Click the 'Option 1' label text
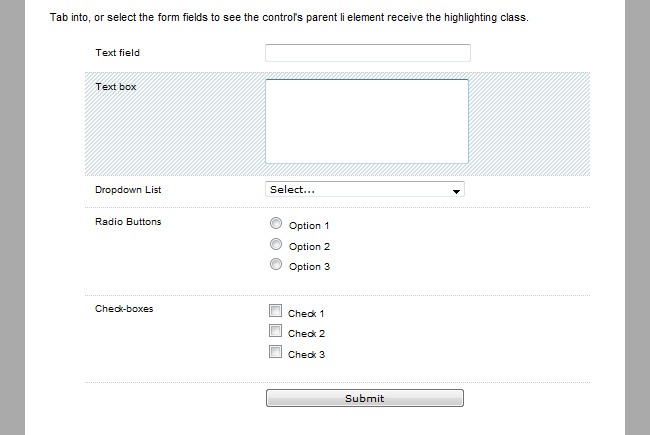The height and width of the screenshot is (435, 650). 309,226
